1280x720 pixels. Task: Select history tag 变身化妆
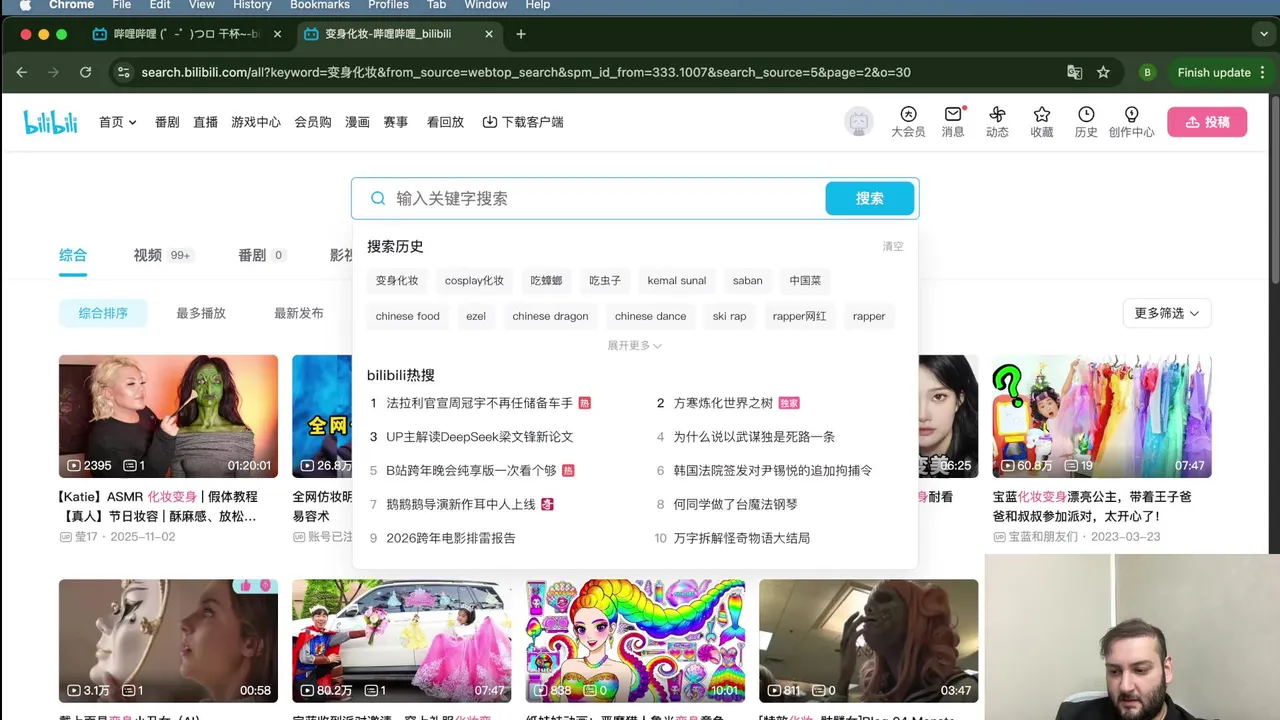click(397, 281)
